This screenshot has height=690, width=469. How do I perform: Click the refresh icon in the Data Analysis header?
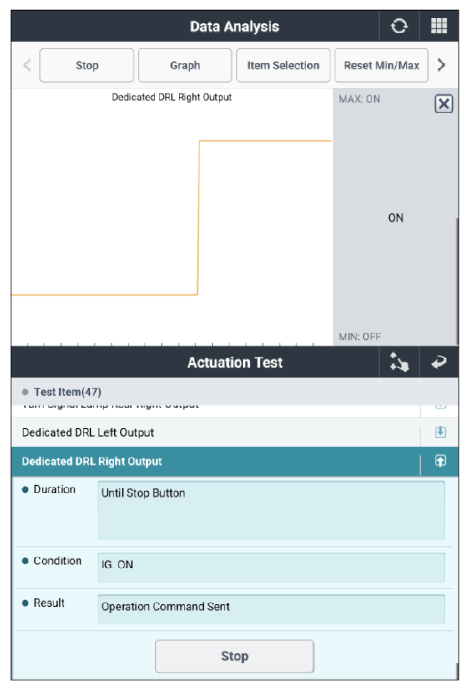(399, 26)
